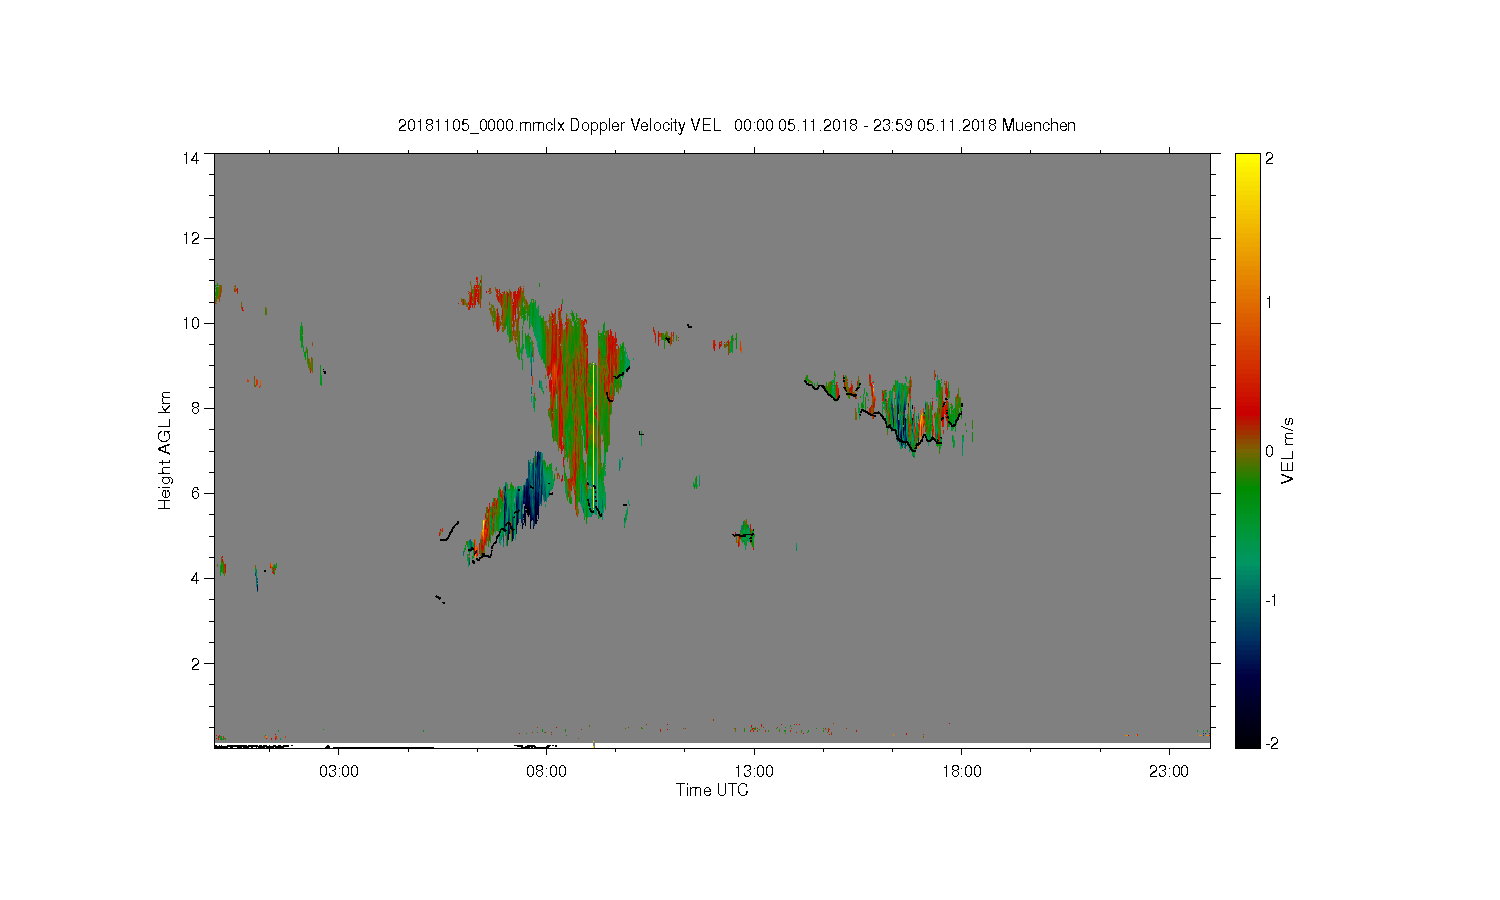Click the height tick label 12
Screen dimensions: 1500x900
[191, 238]
